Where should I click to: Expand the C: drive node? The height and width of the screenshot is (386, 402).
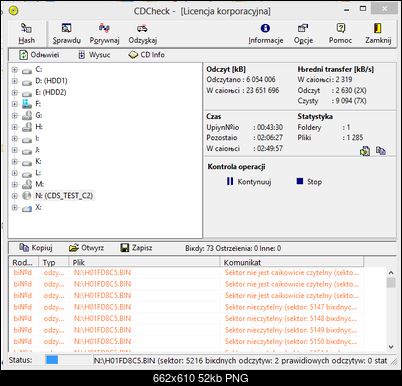coord(14,70)
